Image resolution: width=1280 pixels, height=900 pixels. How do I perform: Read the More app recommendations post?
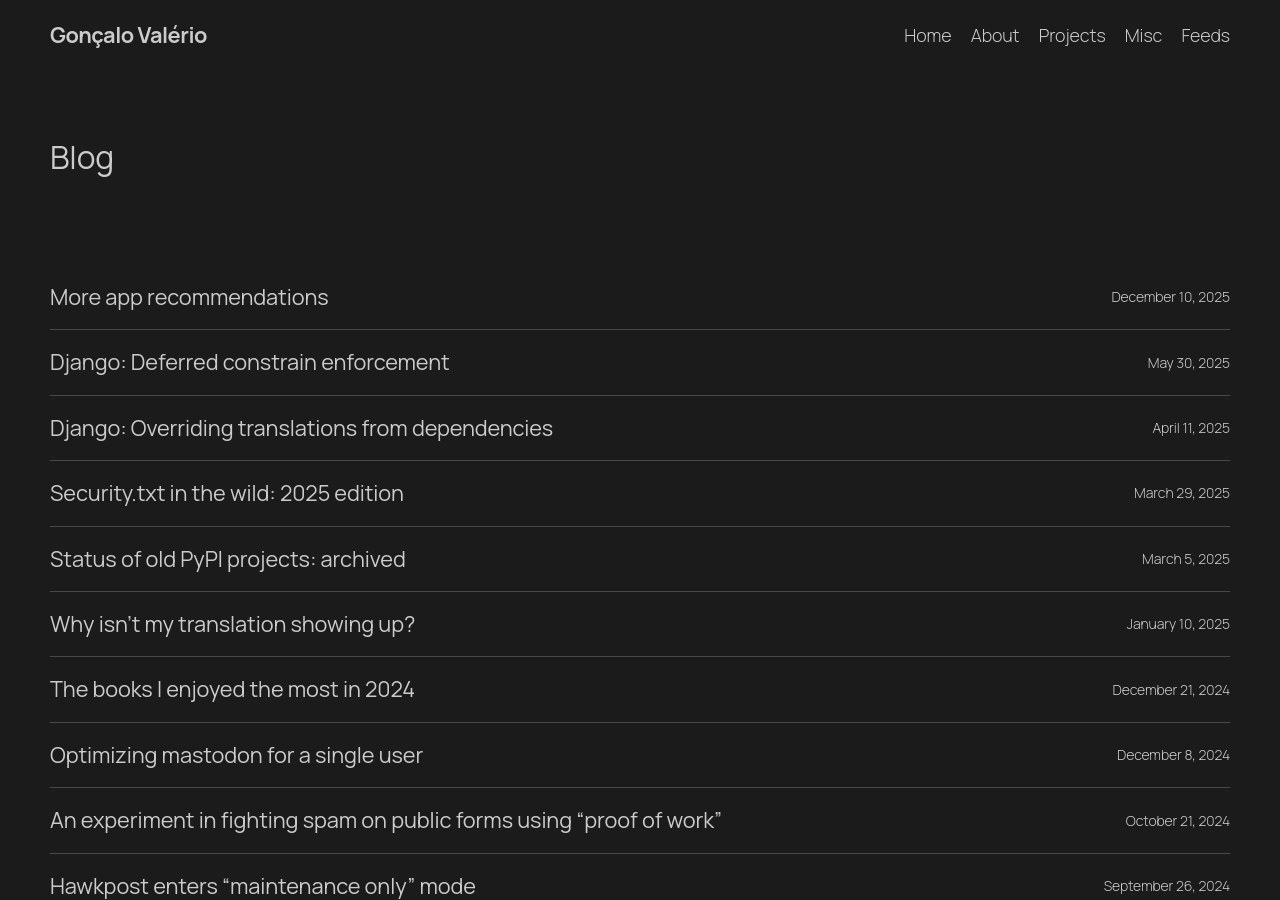pos(189,297)
